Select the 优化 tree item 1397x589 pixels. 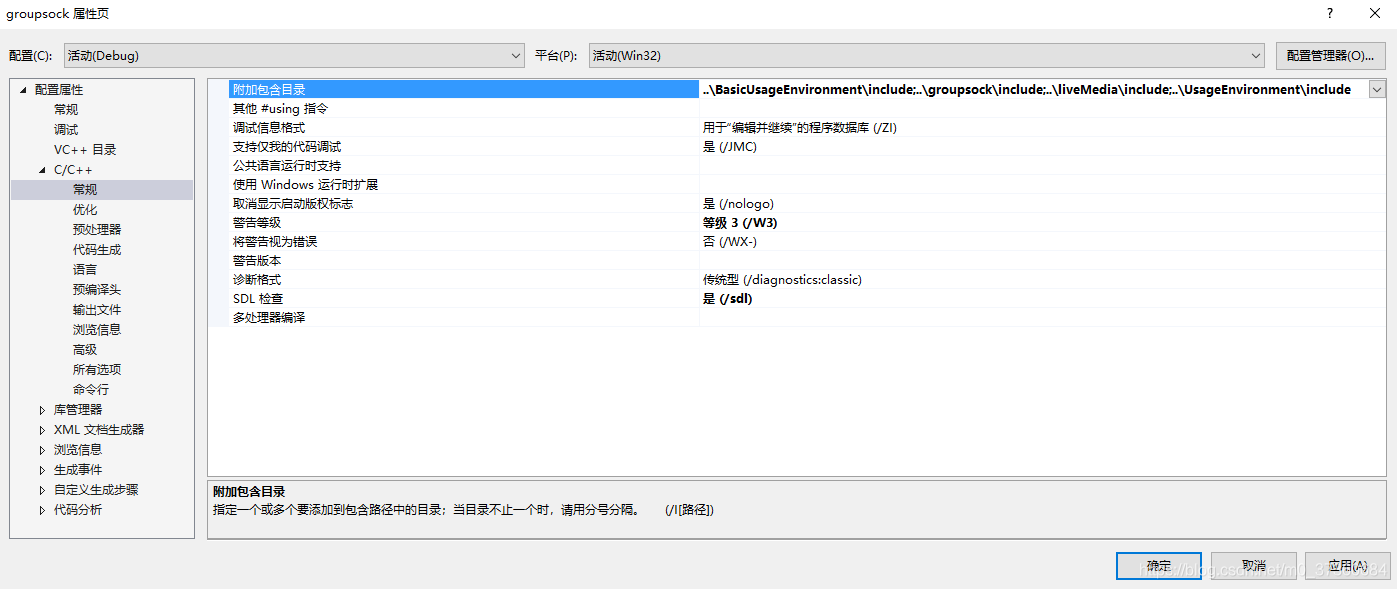click(x=85, y=210)
